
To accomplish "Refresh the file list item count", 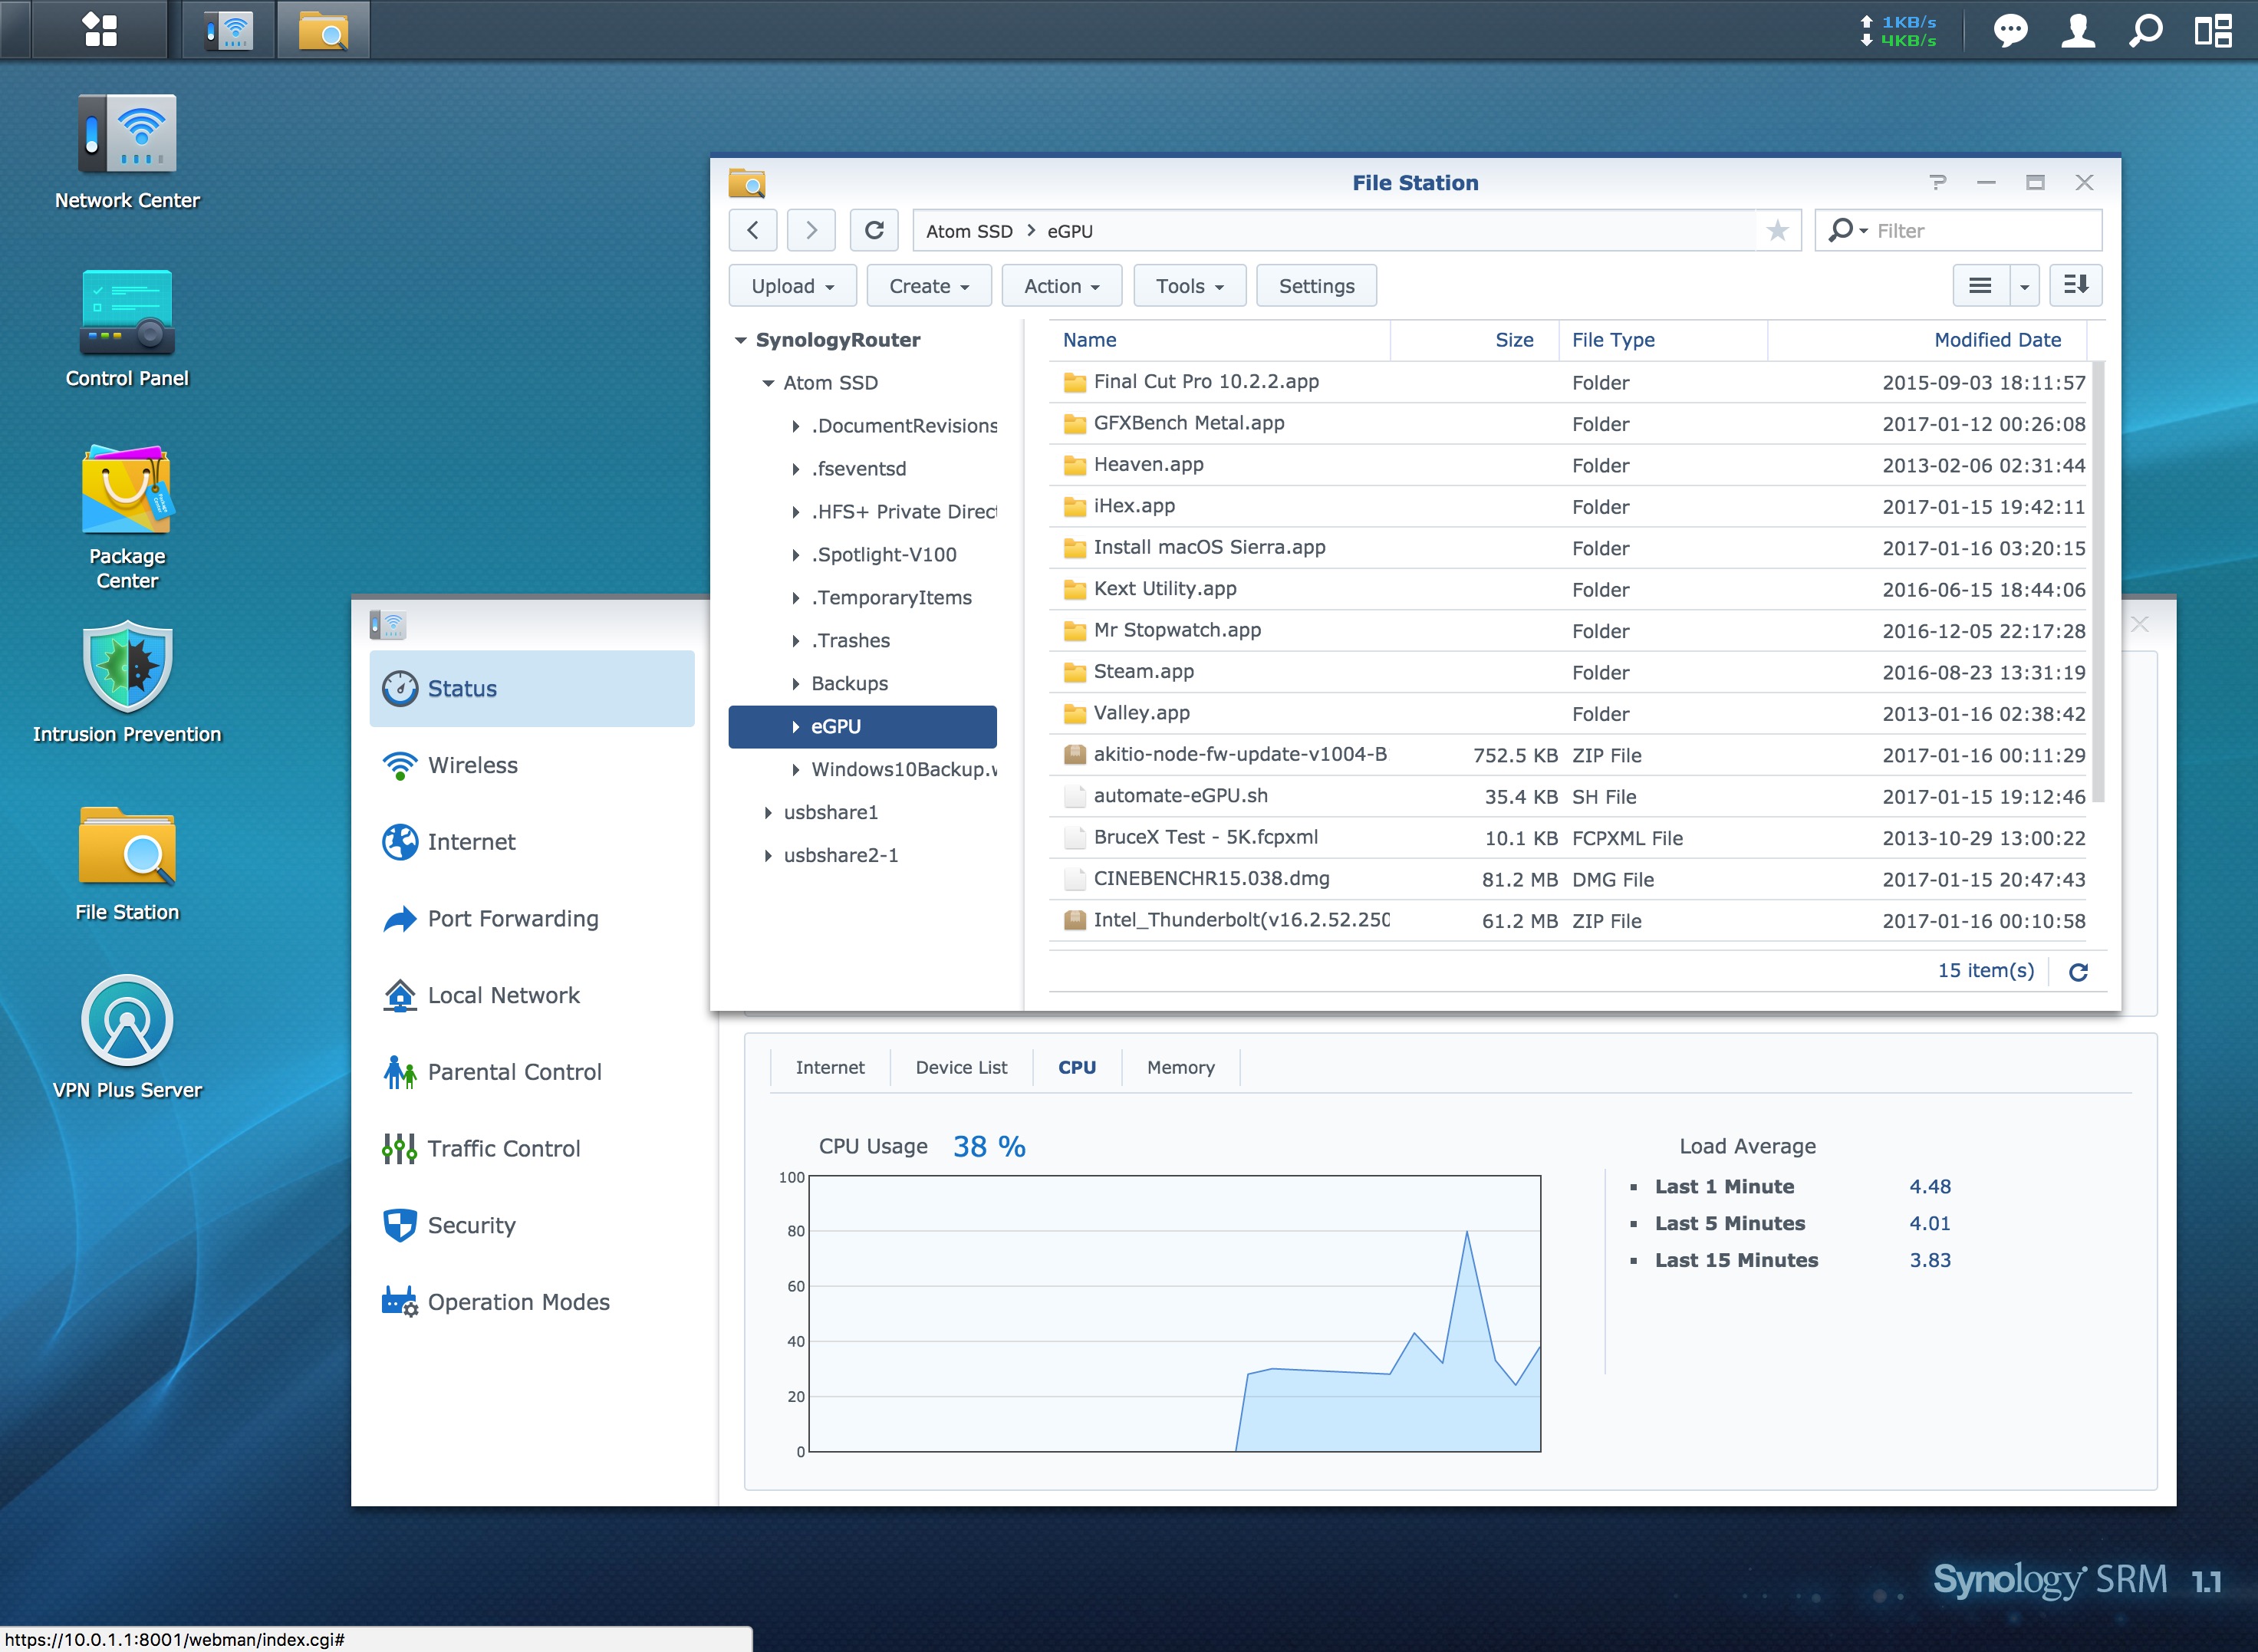I will pyautogui.click(x=2078, y=971).
